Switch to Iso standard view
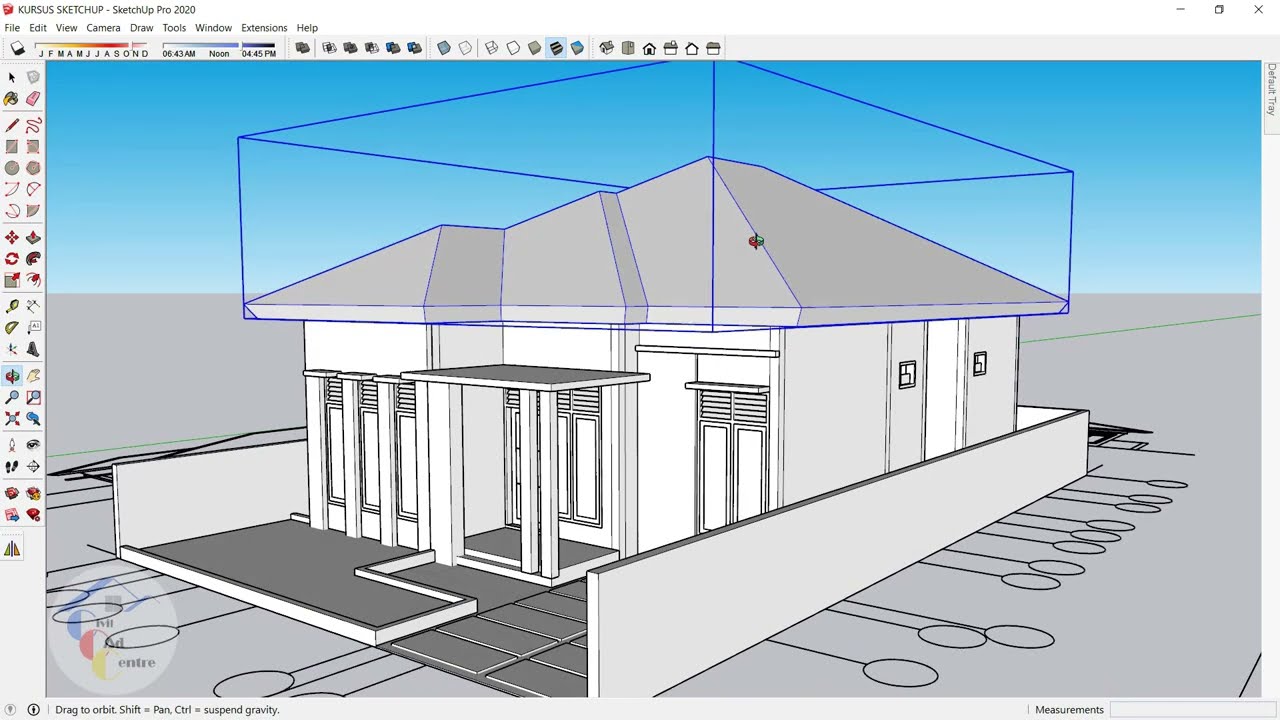Screen dimensions: 1280x720 click(x=606, y=48)
